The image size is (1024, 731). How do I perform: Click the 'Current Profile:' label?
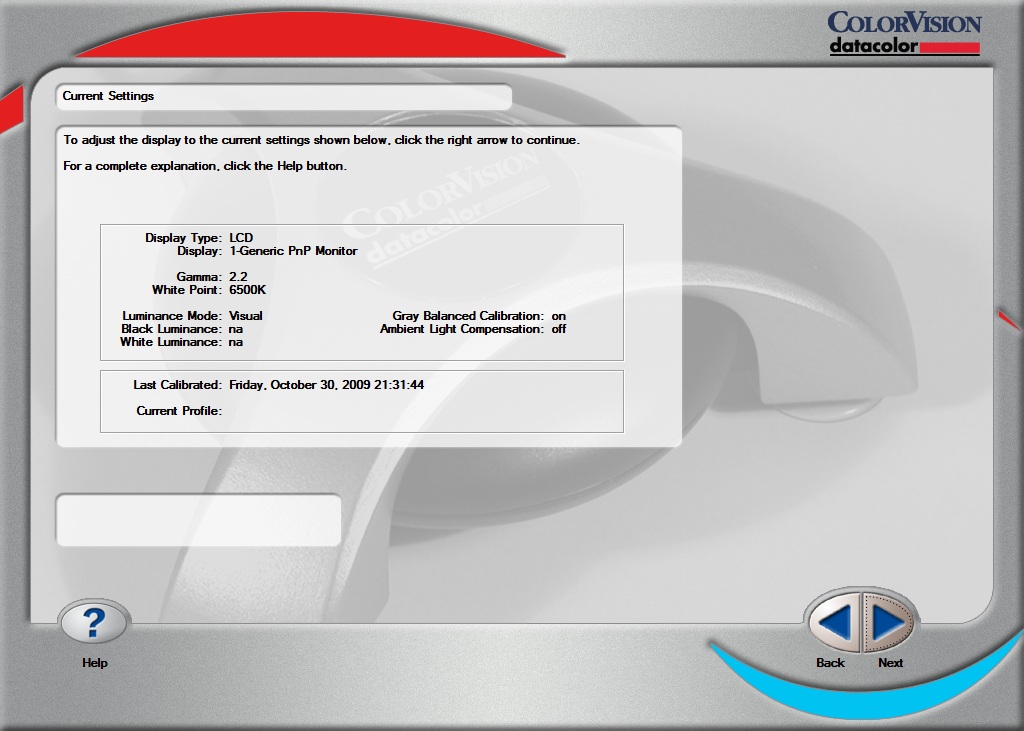(x=179, y=411)
